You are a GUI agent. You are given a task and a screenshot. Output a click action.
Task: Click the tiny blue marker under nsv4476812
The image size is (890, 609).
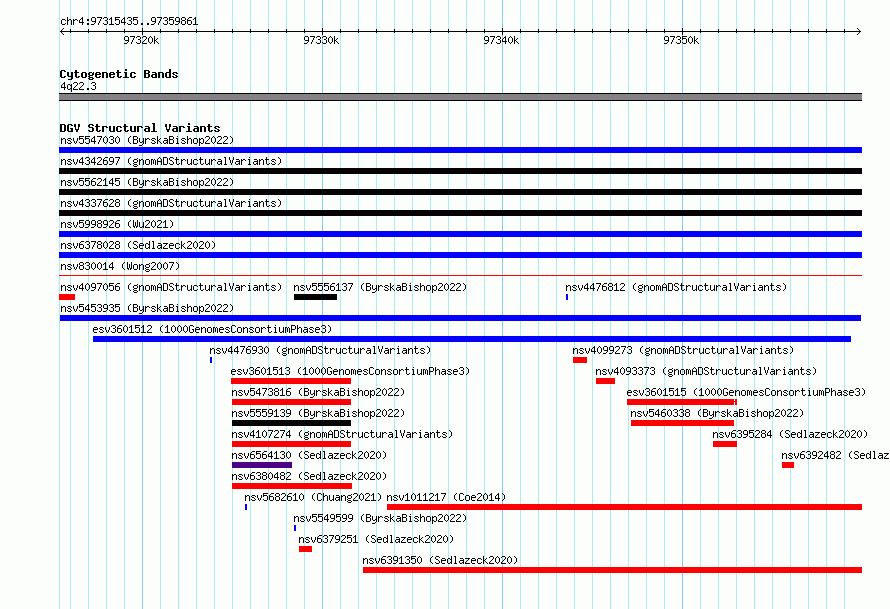click(x=566, y=297)
